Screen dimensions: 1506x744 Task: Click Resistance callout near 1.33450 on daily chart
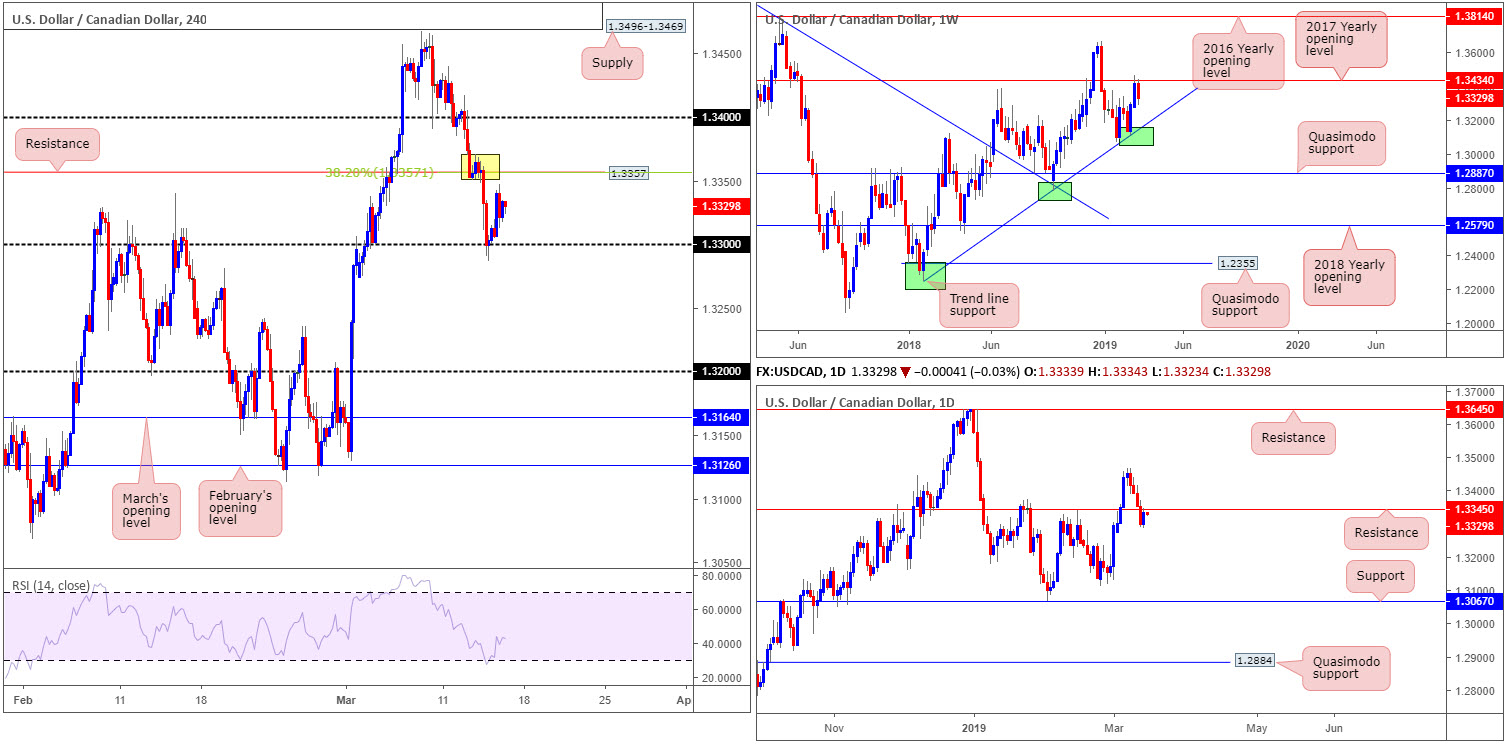tap(1385, 532)
